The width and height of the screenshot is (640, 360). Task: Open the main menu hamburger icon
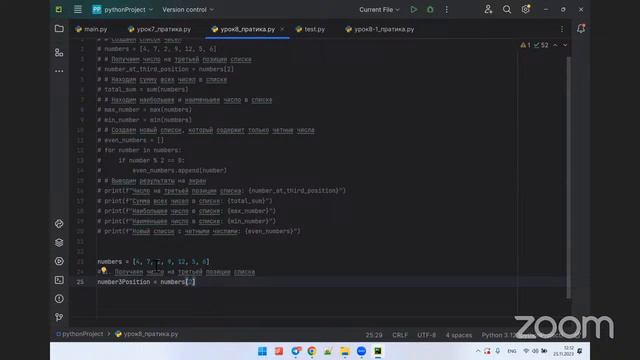pos(78,9)
